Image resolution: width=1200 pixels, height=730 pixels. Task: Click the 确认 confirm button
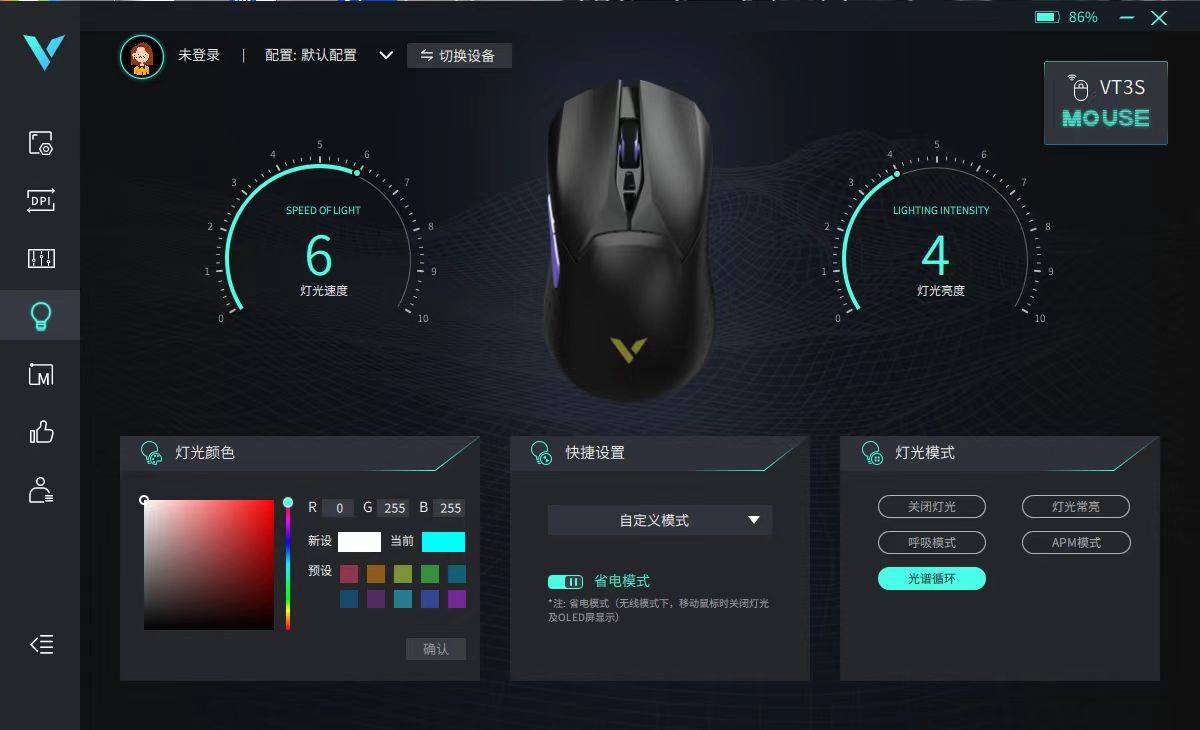tap(436, 649)
